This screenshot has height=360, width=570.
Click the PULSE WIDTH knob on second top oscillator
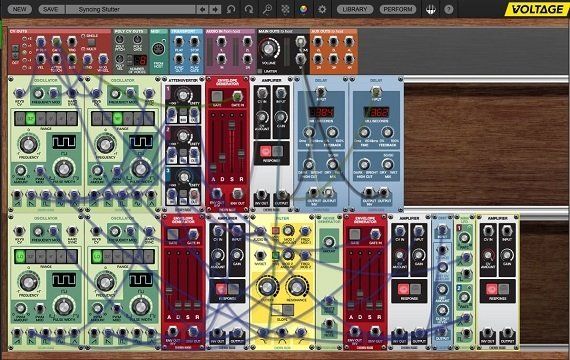coord(140,168)
